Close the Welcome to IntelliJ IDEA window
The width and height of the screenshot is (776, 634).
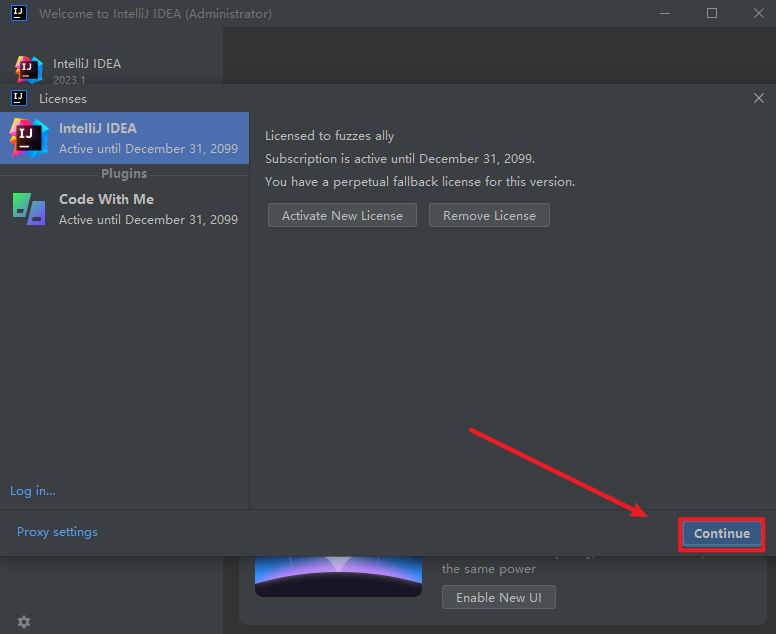759,13
